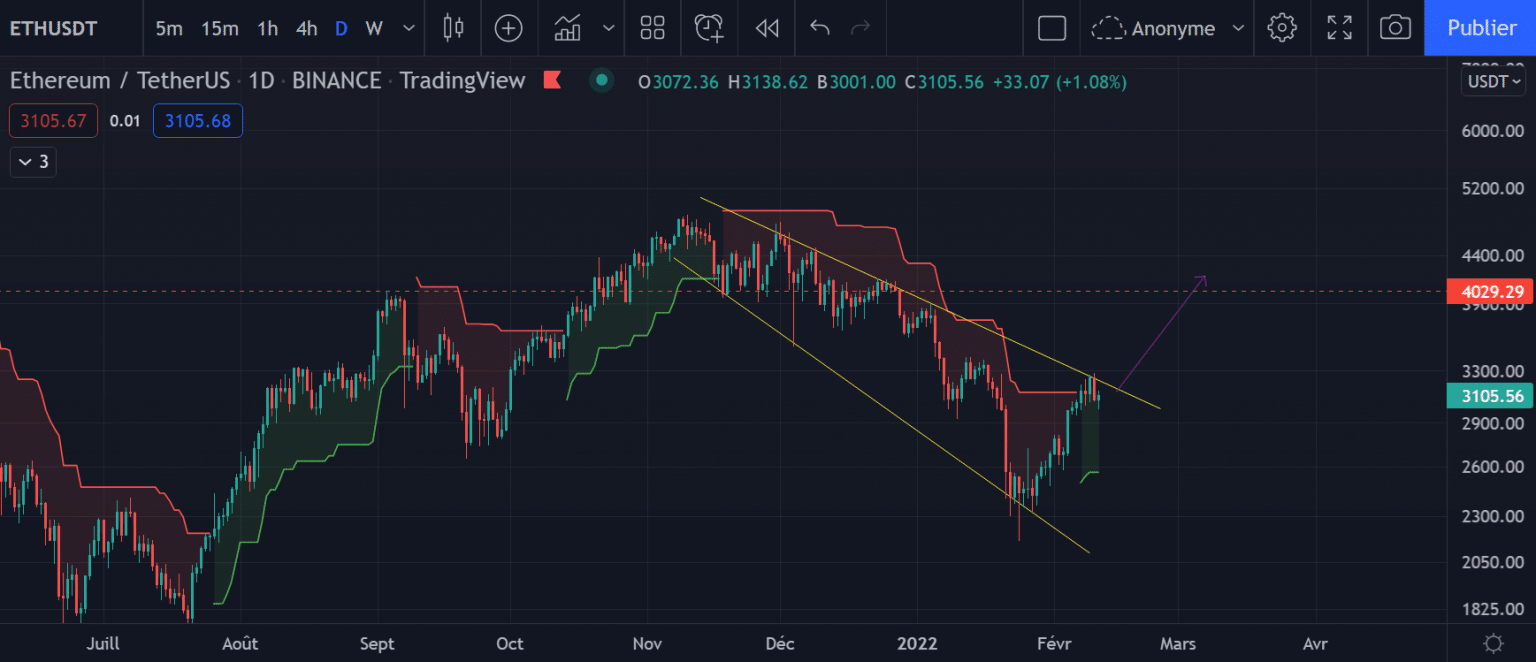
Task: Expand the indicators dropdown arrow
Action: (x=608, y=28)
